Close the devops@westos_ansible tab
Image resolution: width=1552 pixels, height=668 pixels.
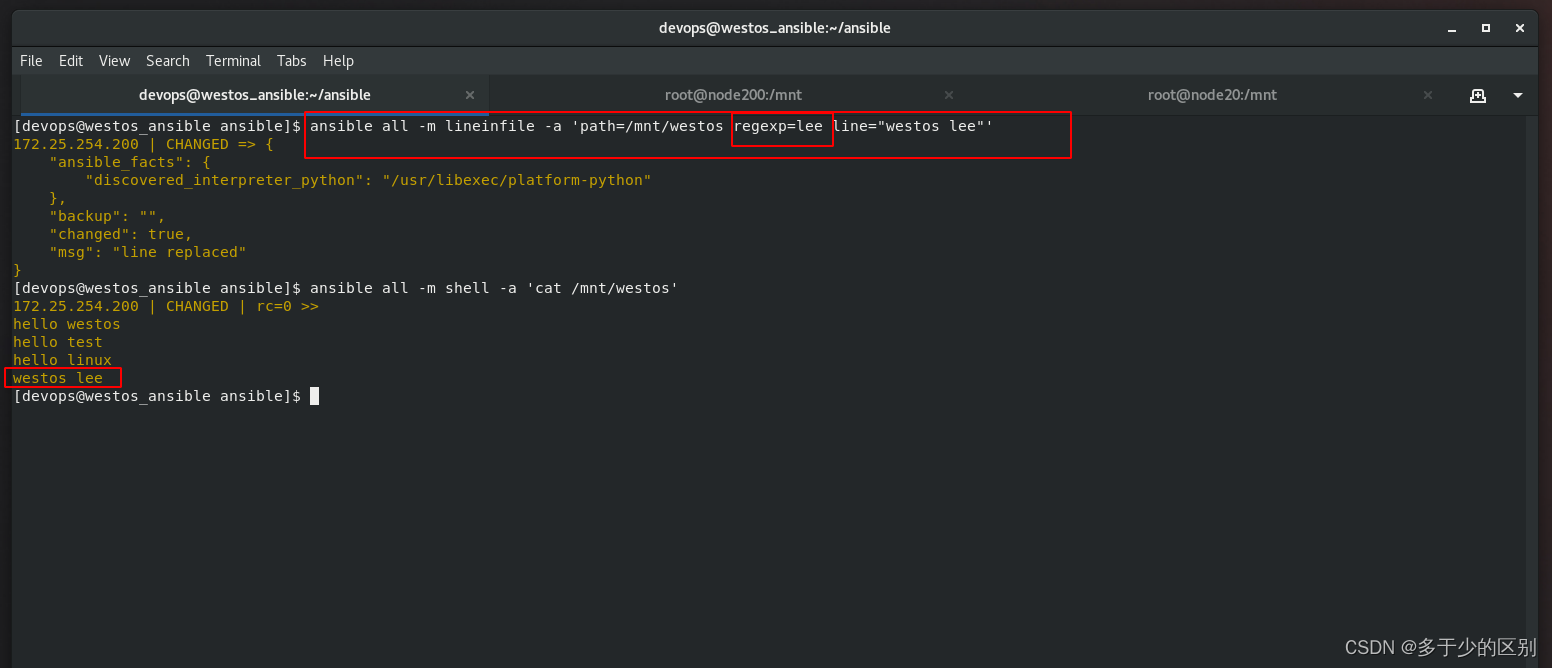click(x=470, y=95)
